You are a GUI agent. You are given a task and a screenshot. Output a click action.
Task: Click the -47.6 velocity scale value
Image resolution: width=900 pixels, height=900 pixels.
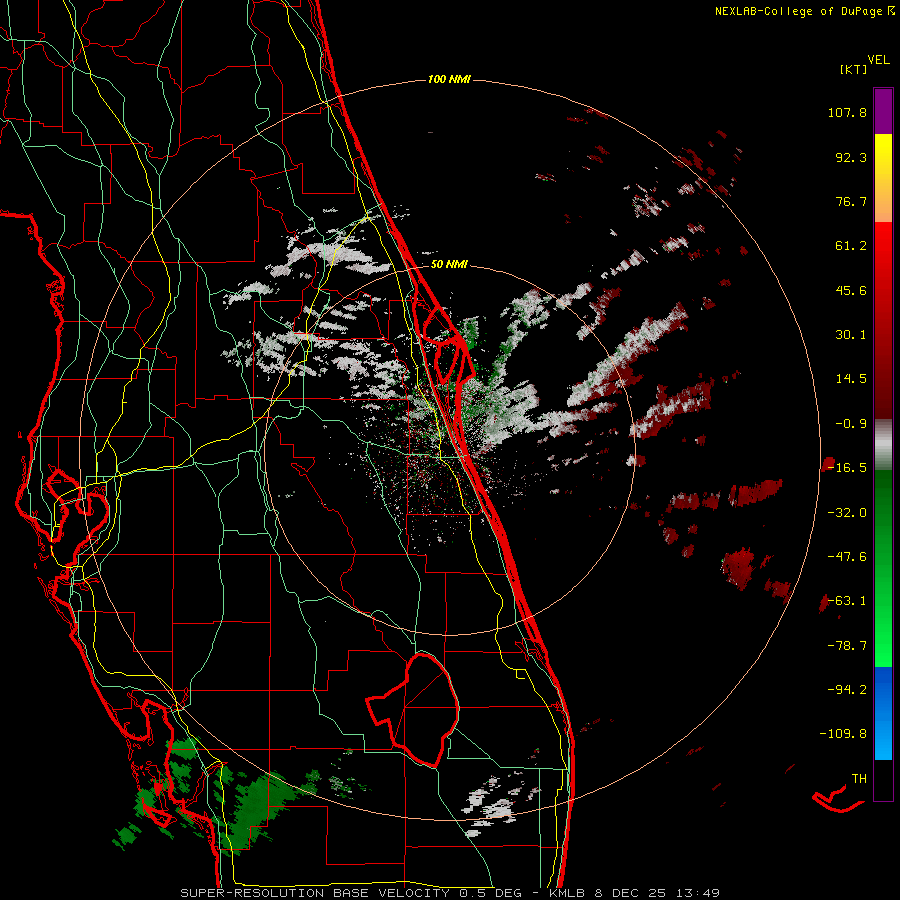pyautogui.click(x=847, y=557)
